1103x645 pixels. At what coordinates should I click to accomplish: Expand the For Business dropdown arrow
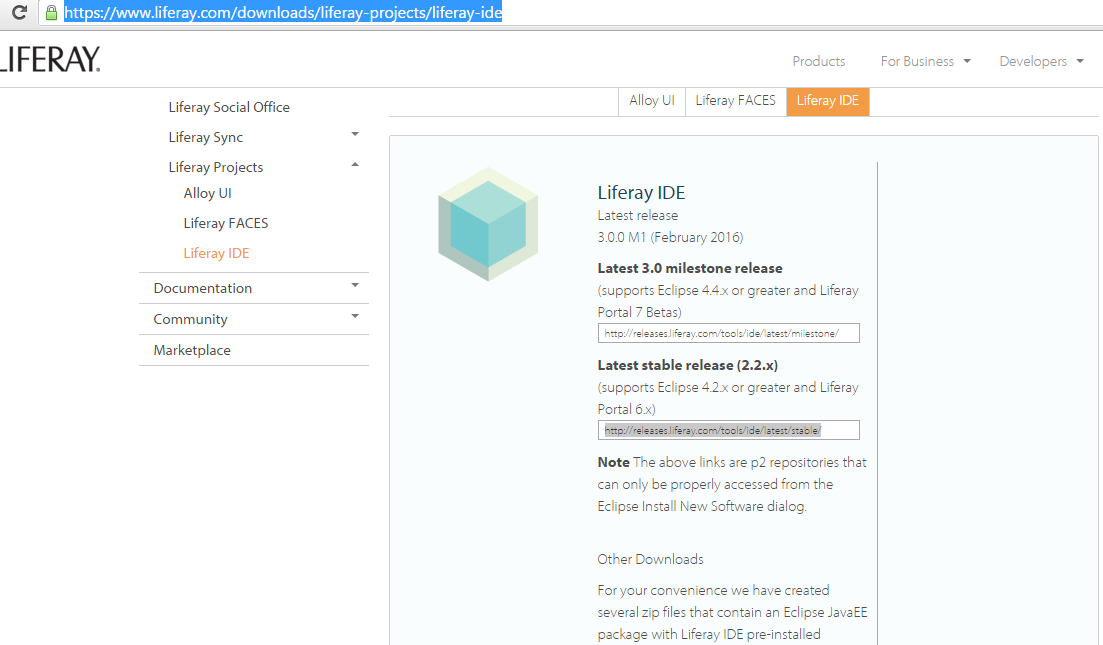point(967,61)
